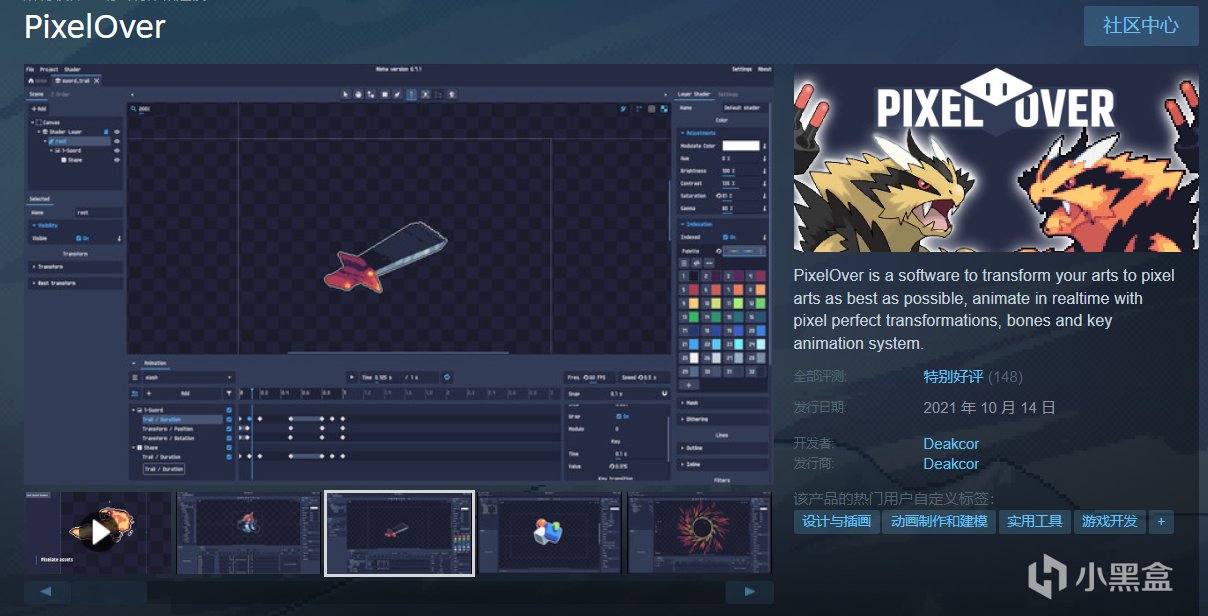Image resolution: width=1208 pixels, height=616 pixels.
Task: Click the list icon below Palette row
Action: (x=684, y=263)
